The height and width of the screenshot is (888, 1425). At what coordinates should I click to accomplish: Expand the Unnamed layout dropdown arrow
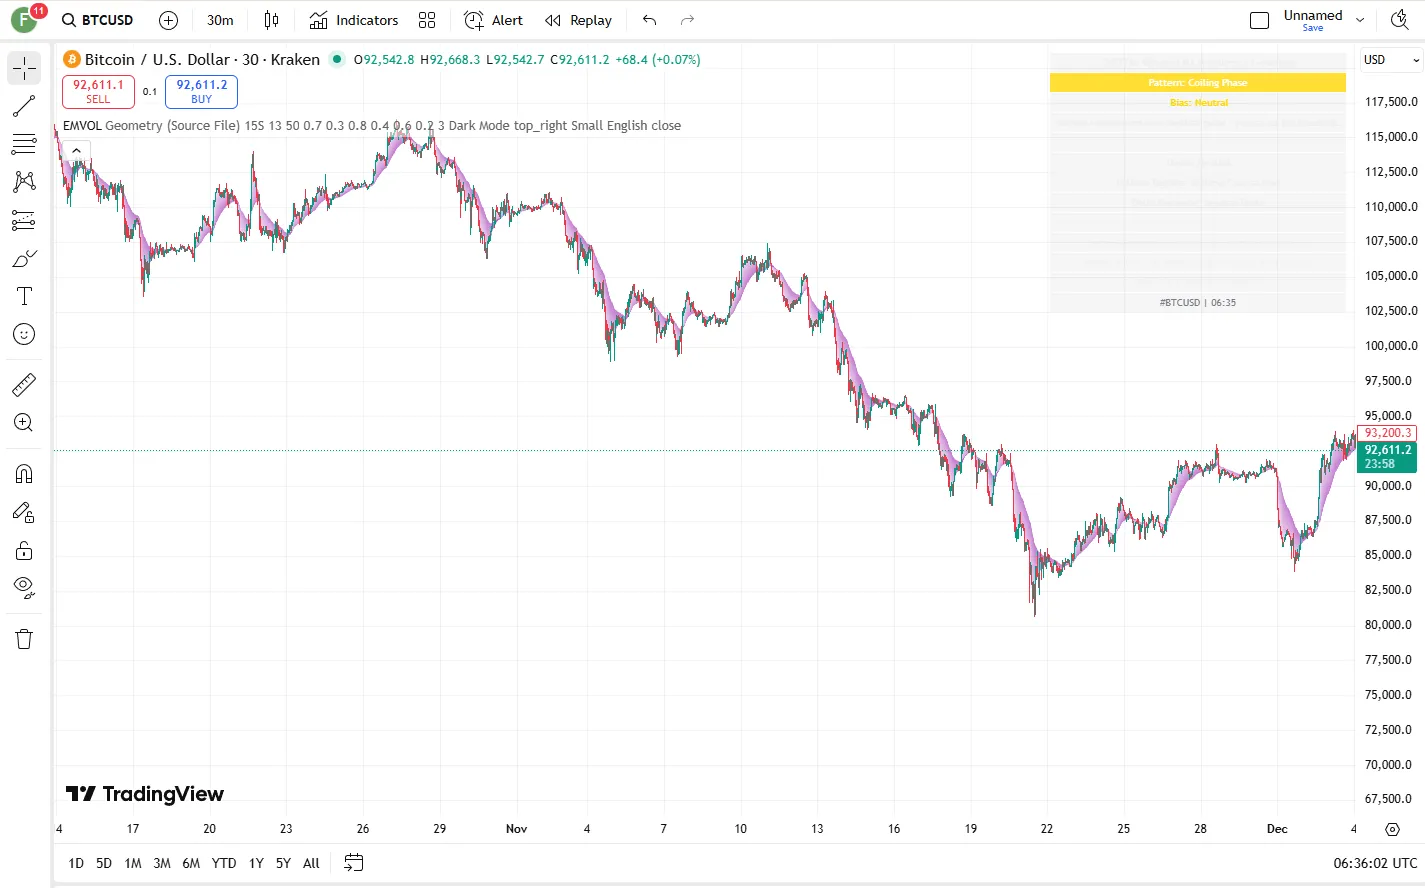coord(1360,20)
